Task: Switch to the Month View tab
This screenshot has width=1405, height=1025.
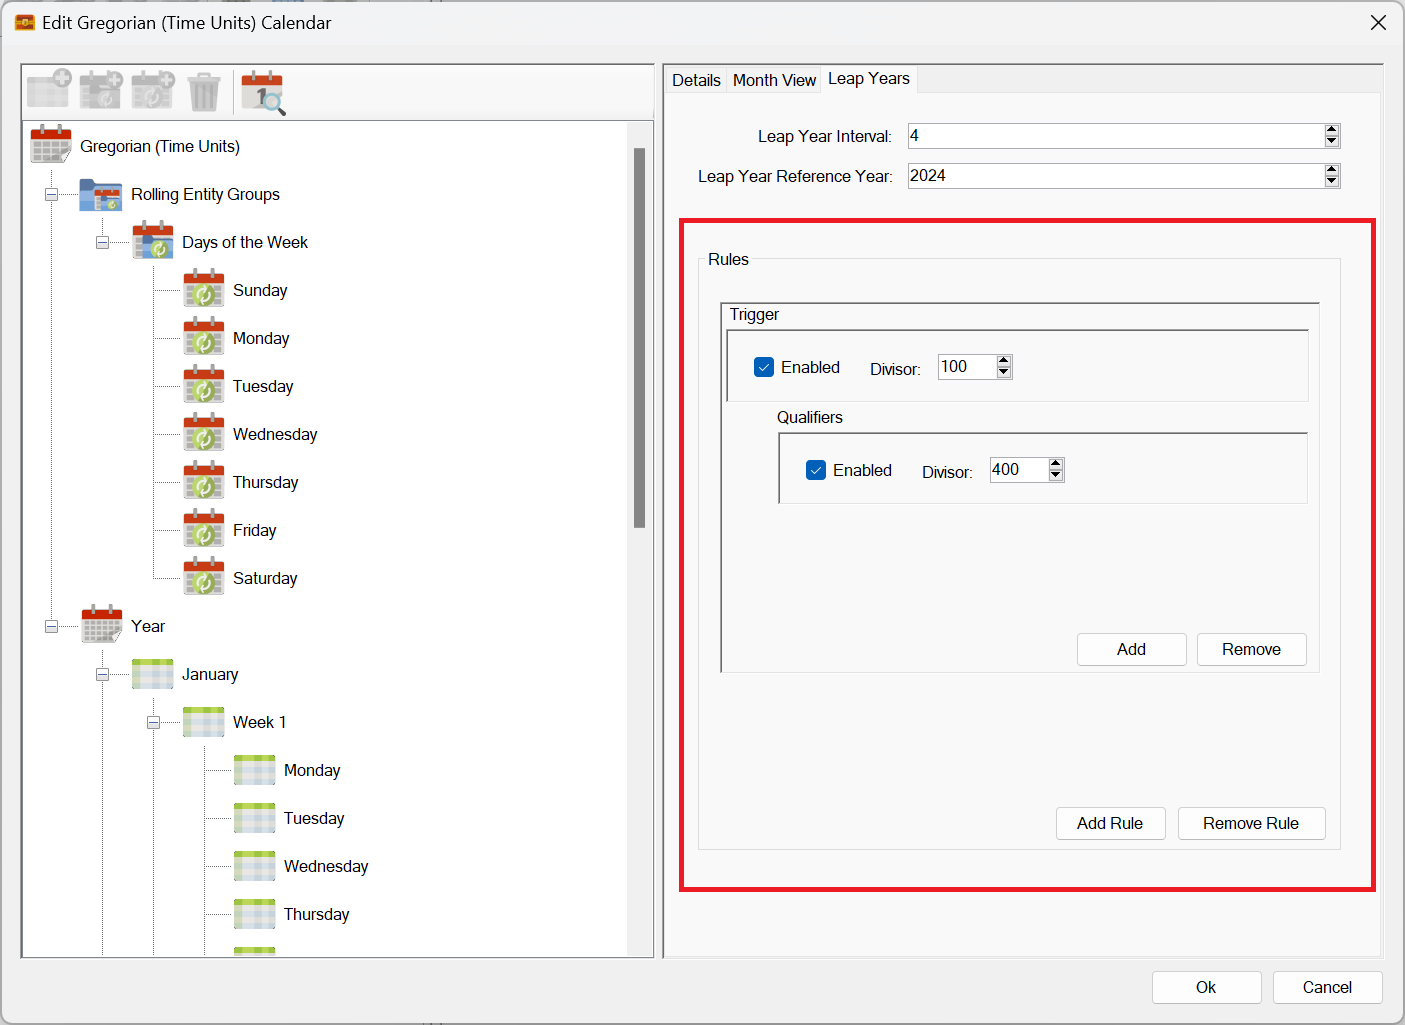Action: (x=774, y=80)
